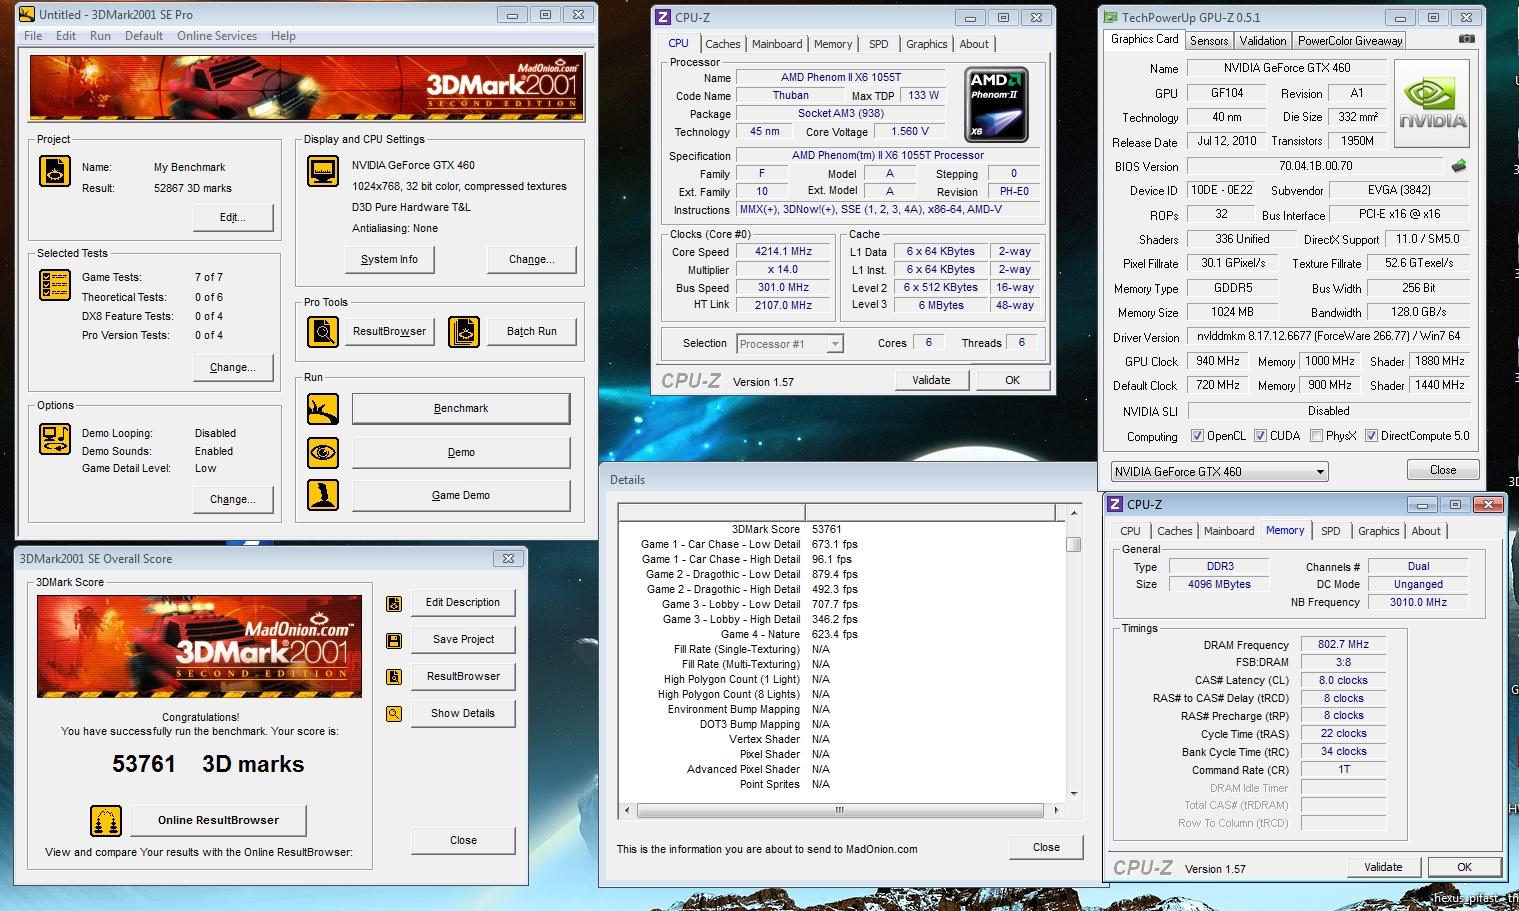Image resolution: width=1519 pixels, height=911 pixels.
Task: Click the Online ResultBrowser button
Action: point(218,820)
